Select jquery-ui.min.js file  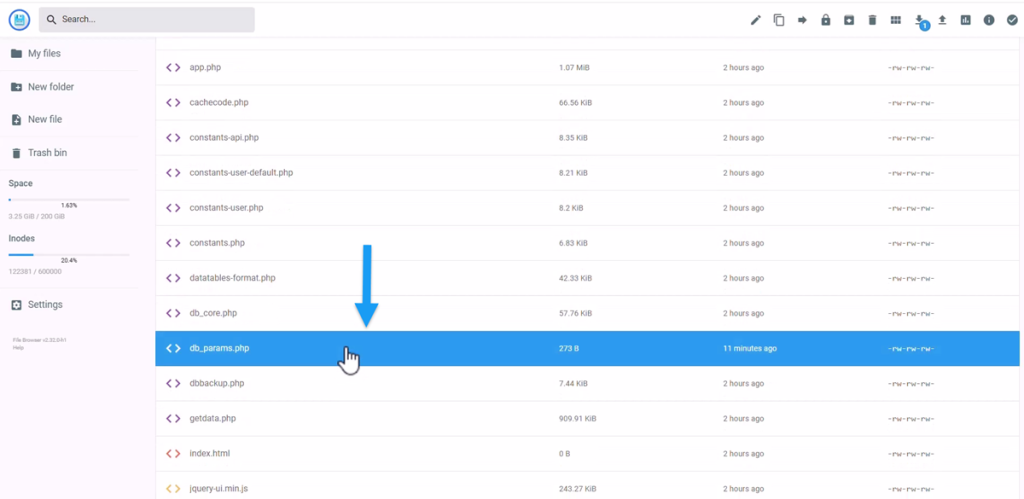click(588, 485)
